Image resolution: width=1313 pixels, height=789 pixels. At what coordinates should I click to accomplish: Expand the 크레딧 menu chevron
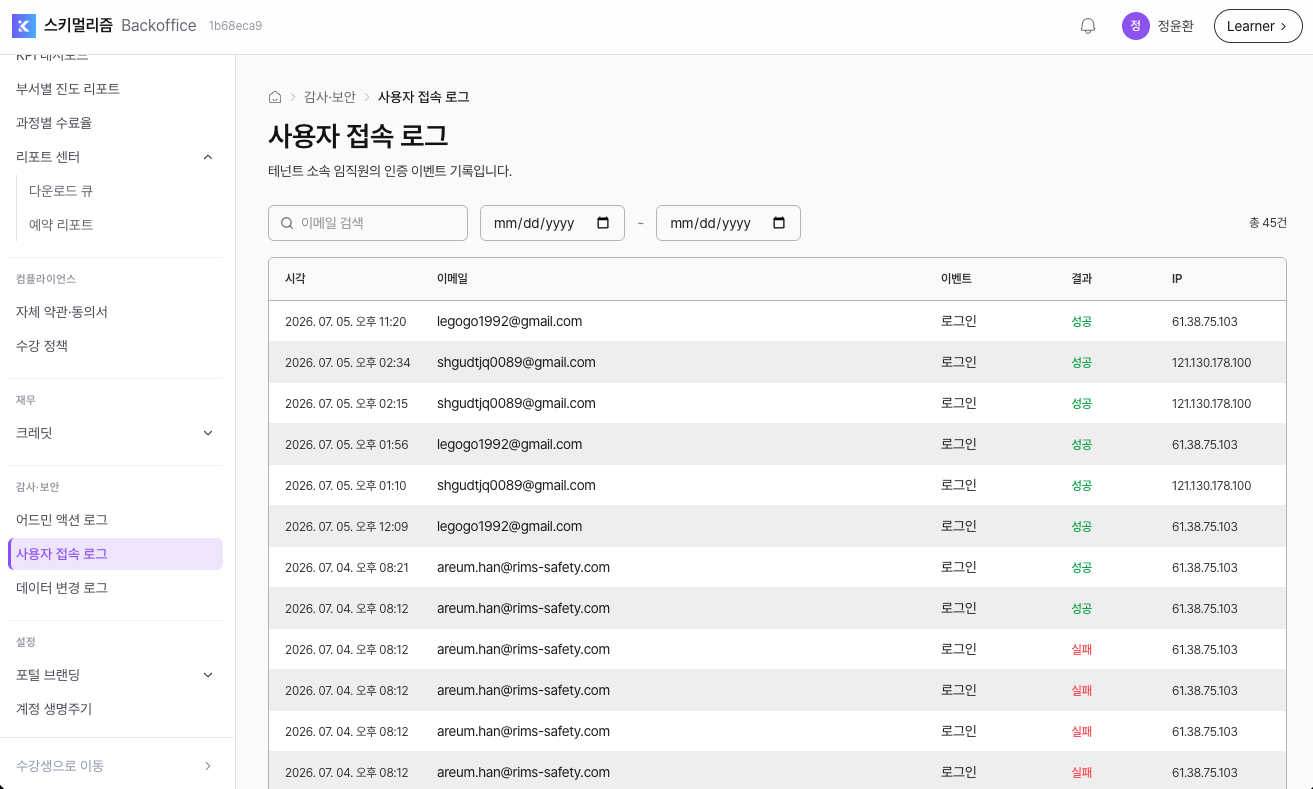[x=208, y=433]
